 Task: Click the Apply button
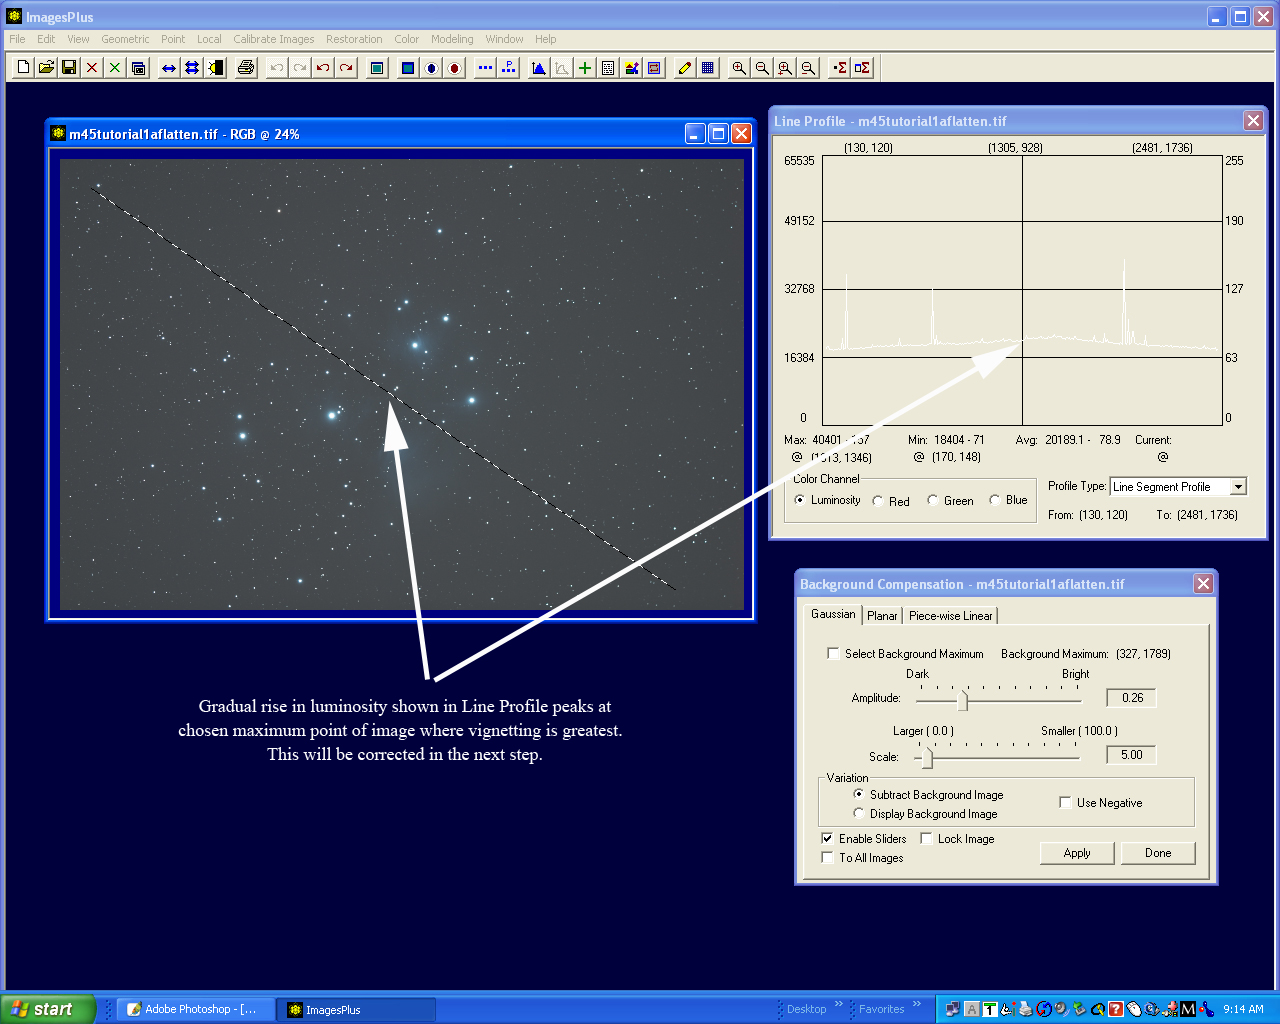tap(1077, 853)
